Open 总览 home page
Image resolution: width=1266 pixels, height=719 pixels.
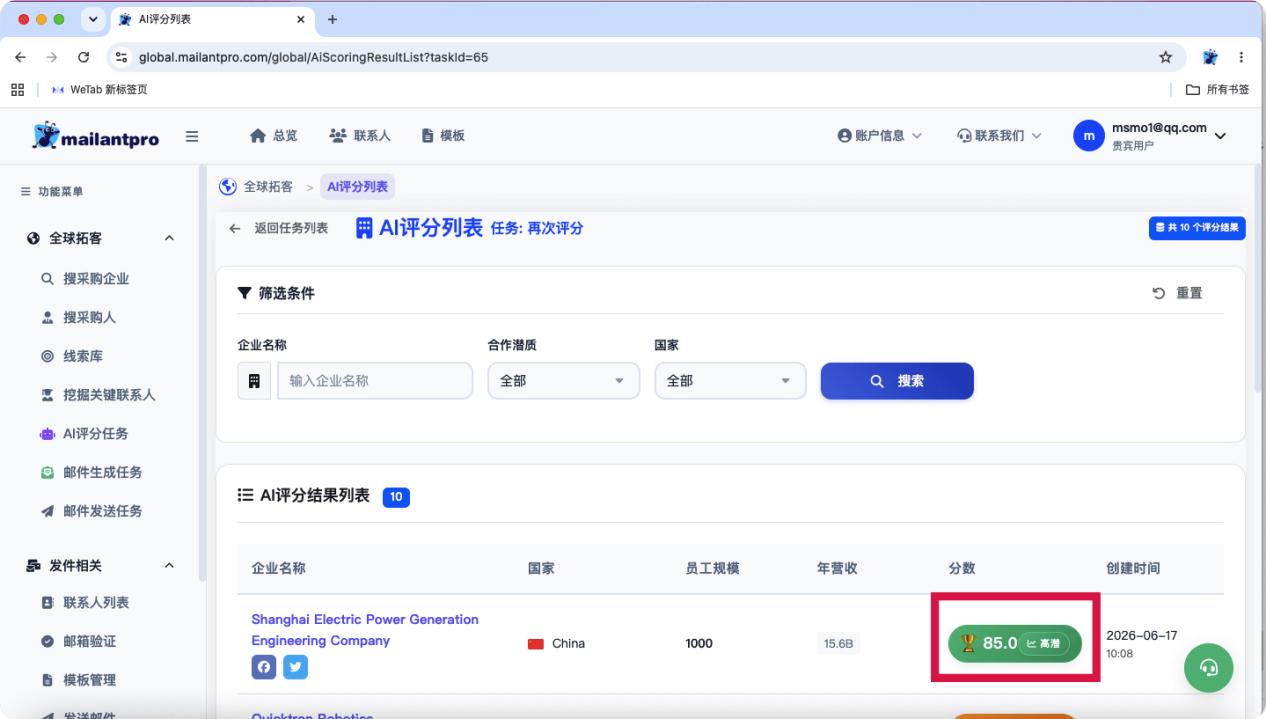pos(273,136)
